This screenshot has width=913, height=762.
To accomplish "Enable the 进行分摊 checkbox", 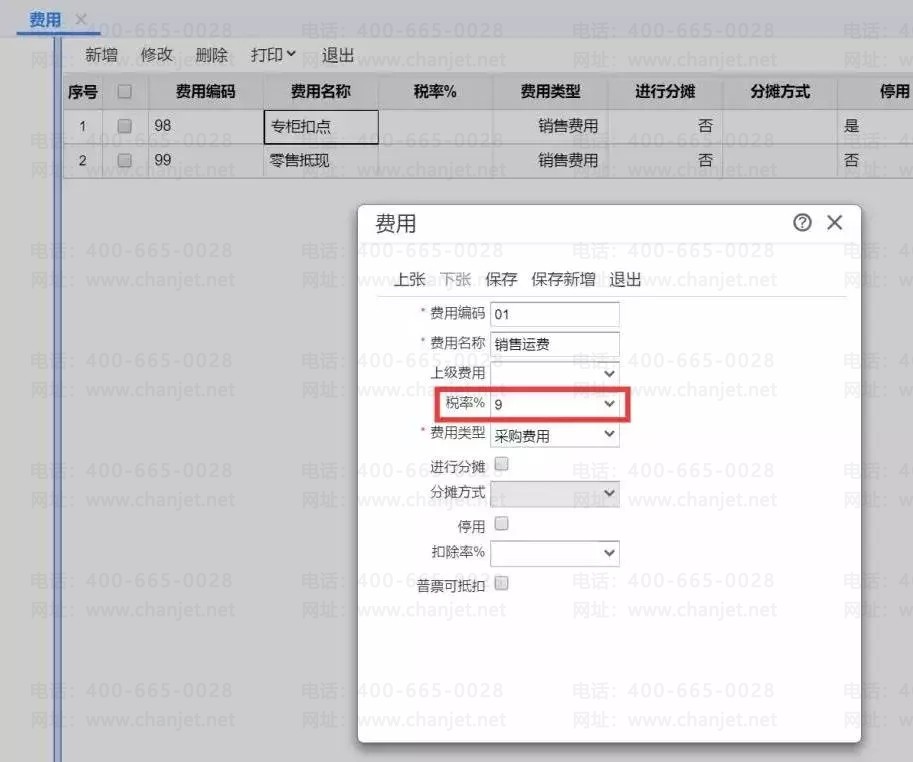I will pyautogui.click(x=501, y=463).
